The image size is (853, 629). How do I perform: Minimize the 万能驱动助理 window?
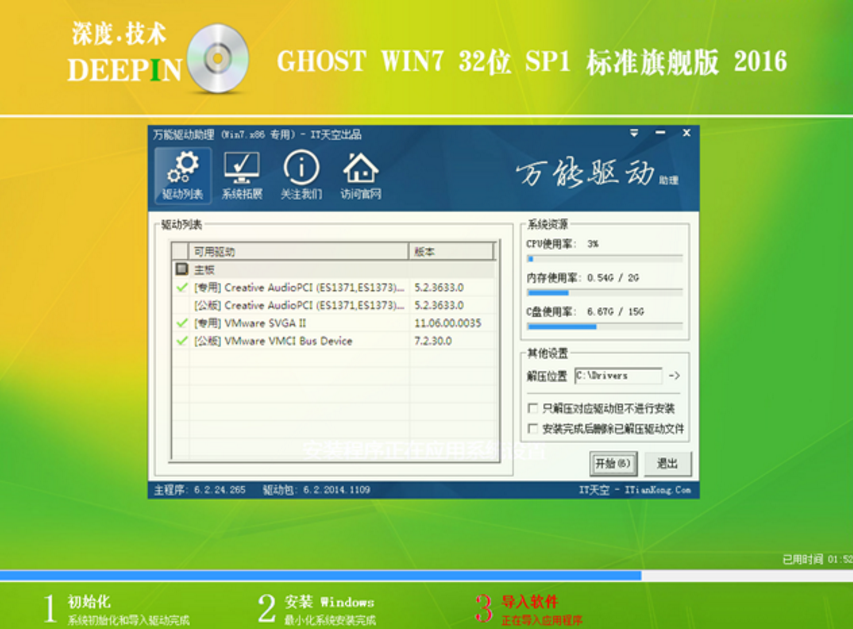[660, 133]
